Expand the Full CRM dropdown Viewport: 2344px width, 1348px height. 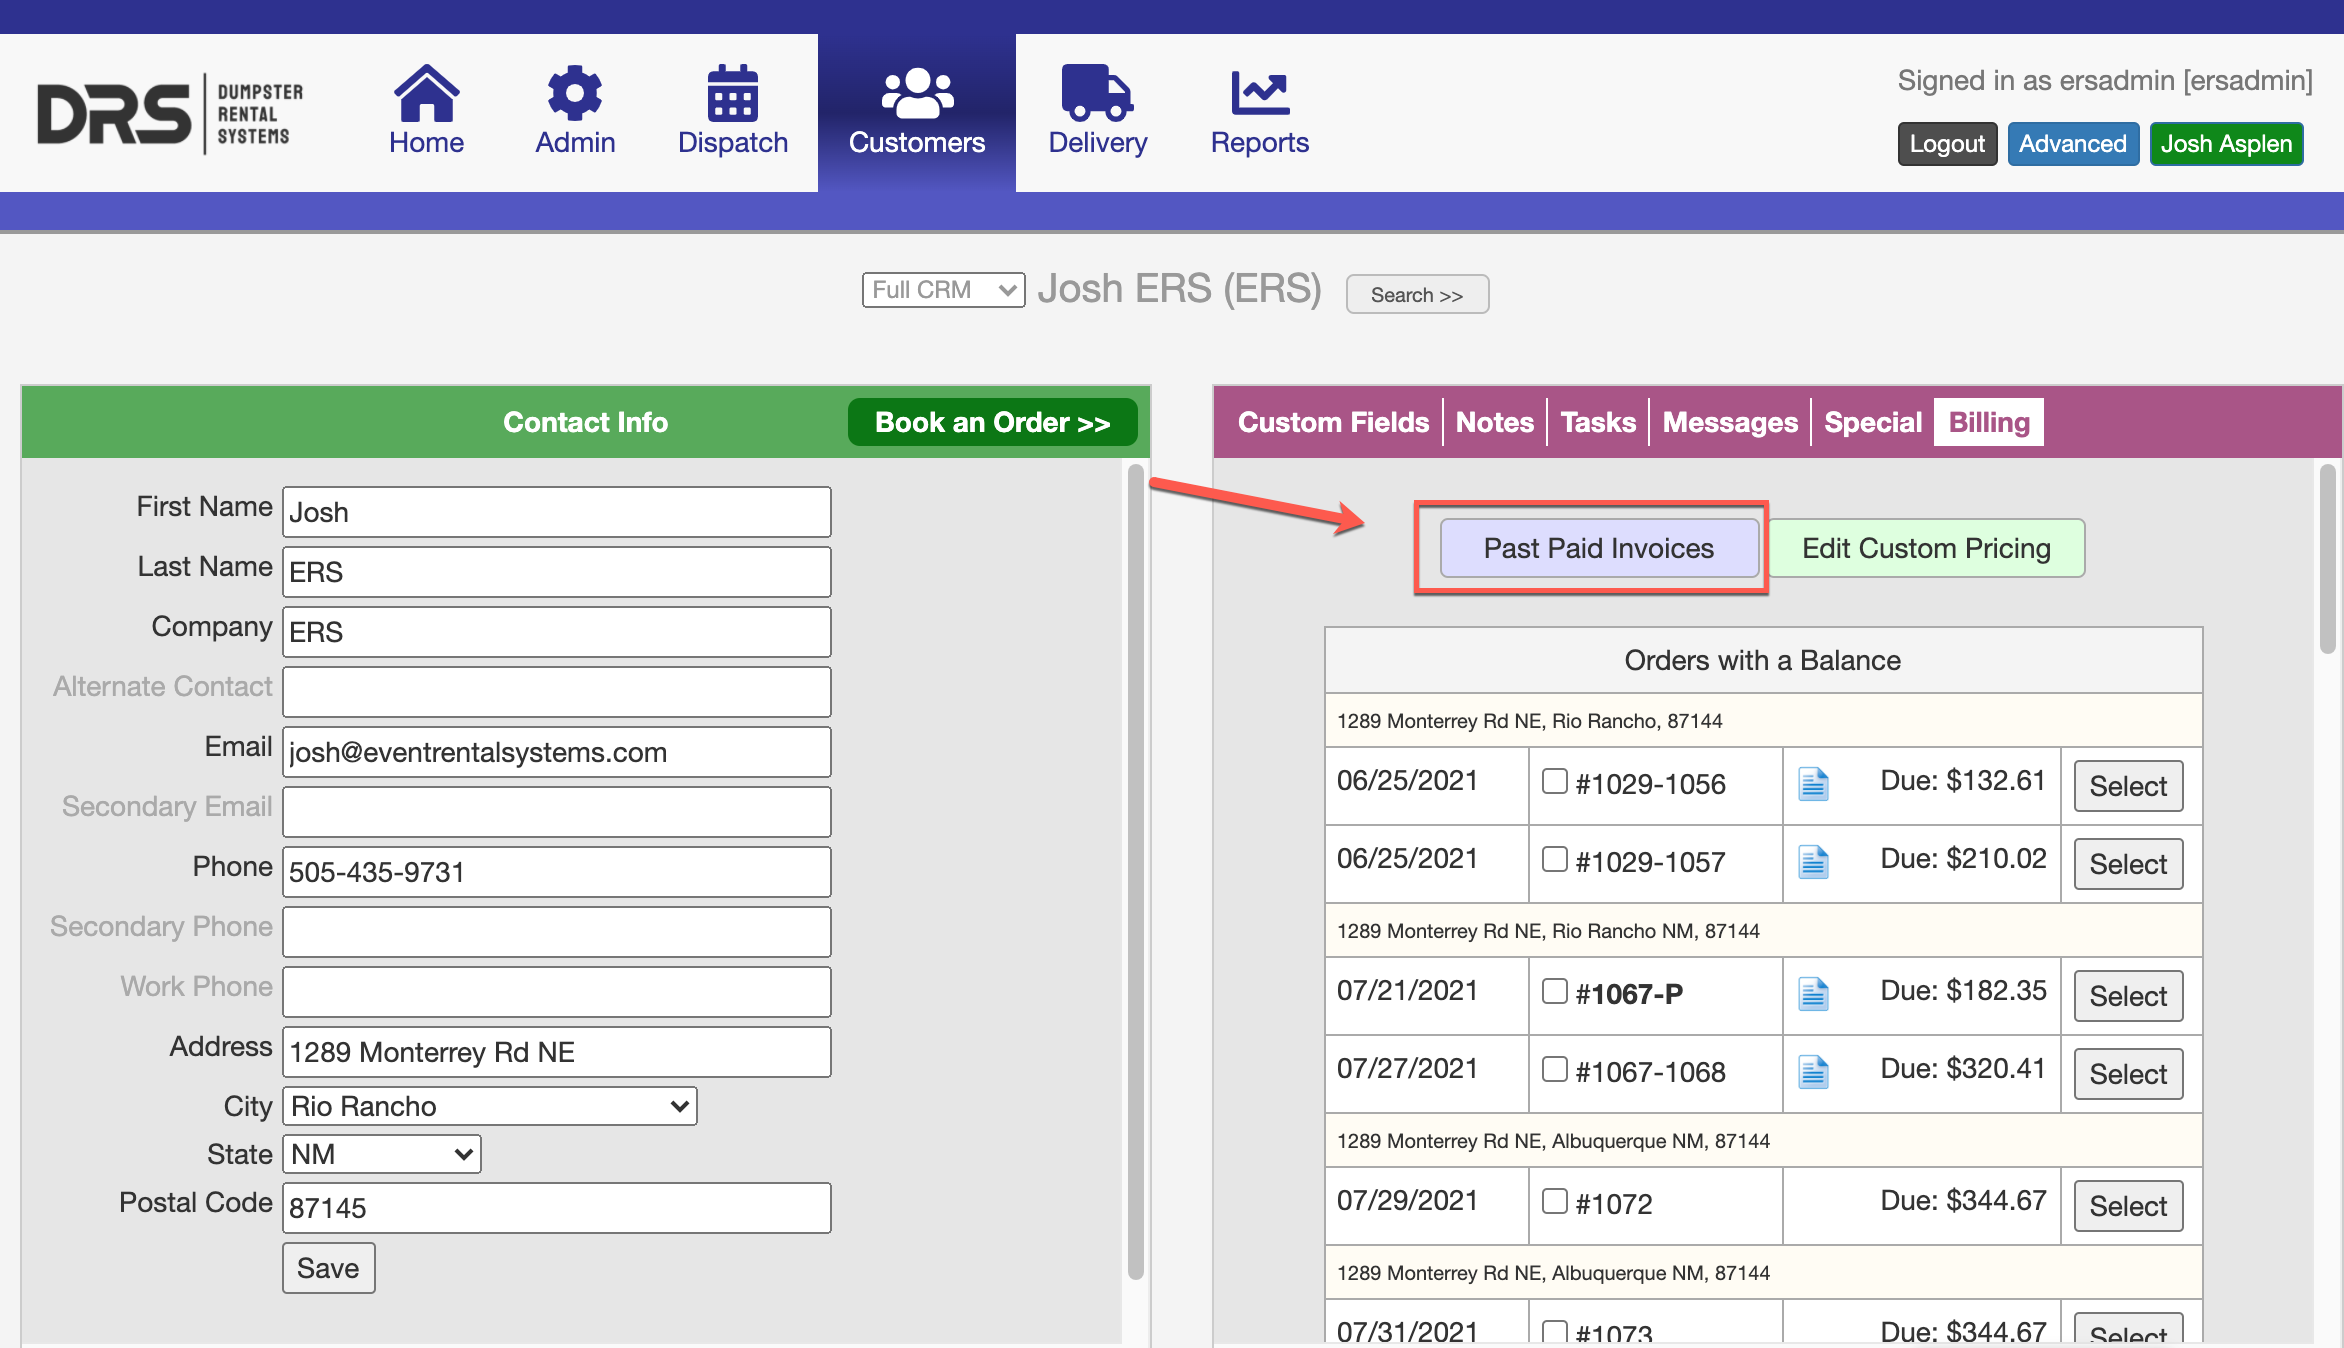943,290
